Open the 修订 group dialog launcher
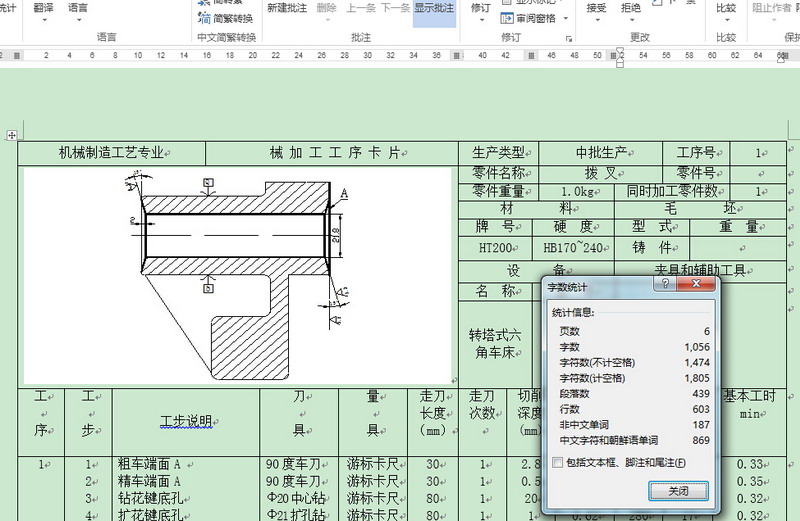Viewport: 800px width, 521px height. click(569, 38)
